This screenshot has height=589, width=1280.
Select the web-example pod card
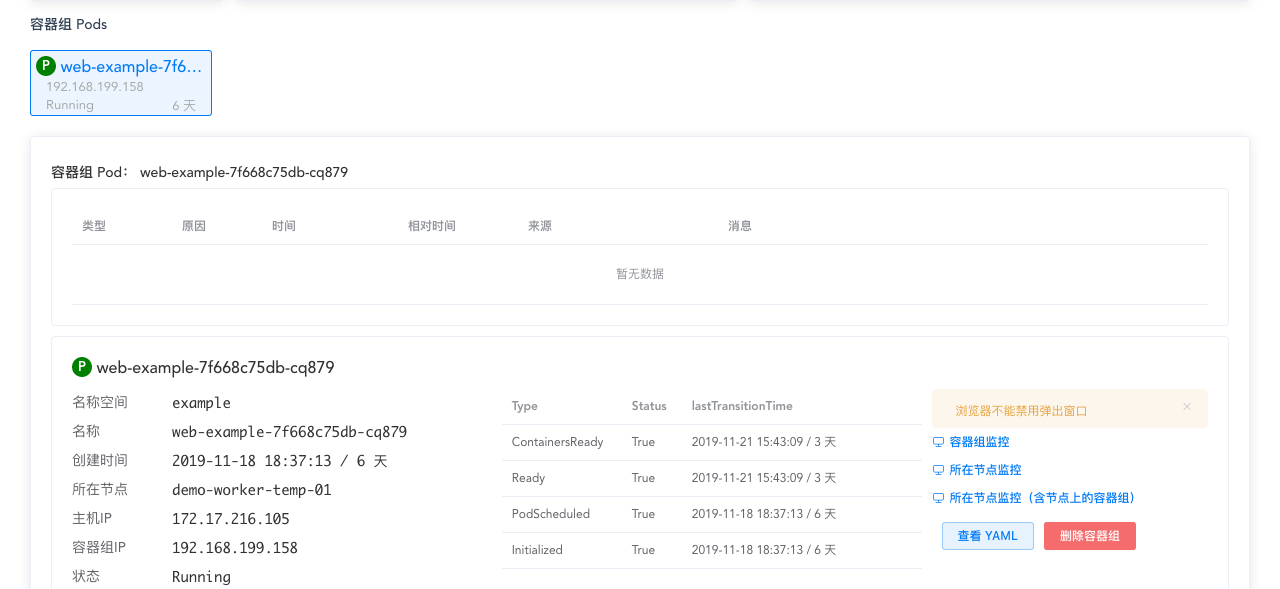tap(120, 83)
